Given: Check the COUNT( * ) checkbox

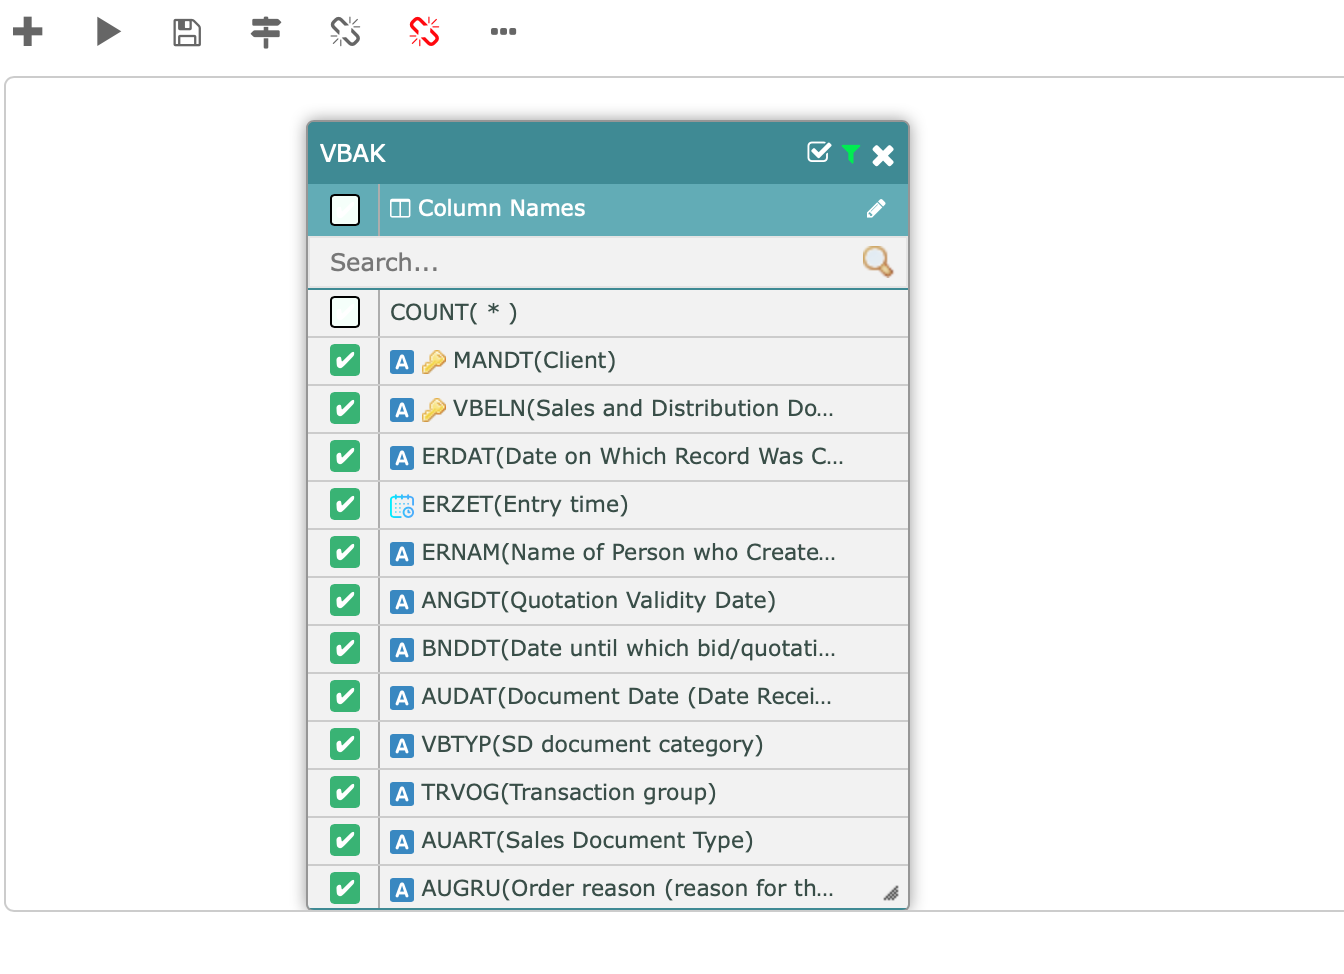Looking at the screenshot, I should pyautogui.click(x=345, y=312).
